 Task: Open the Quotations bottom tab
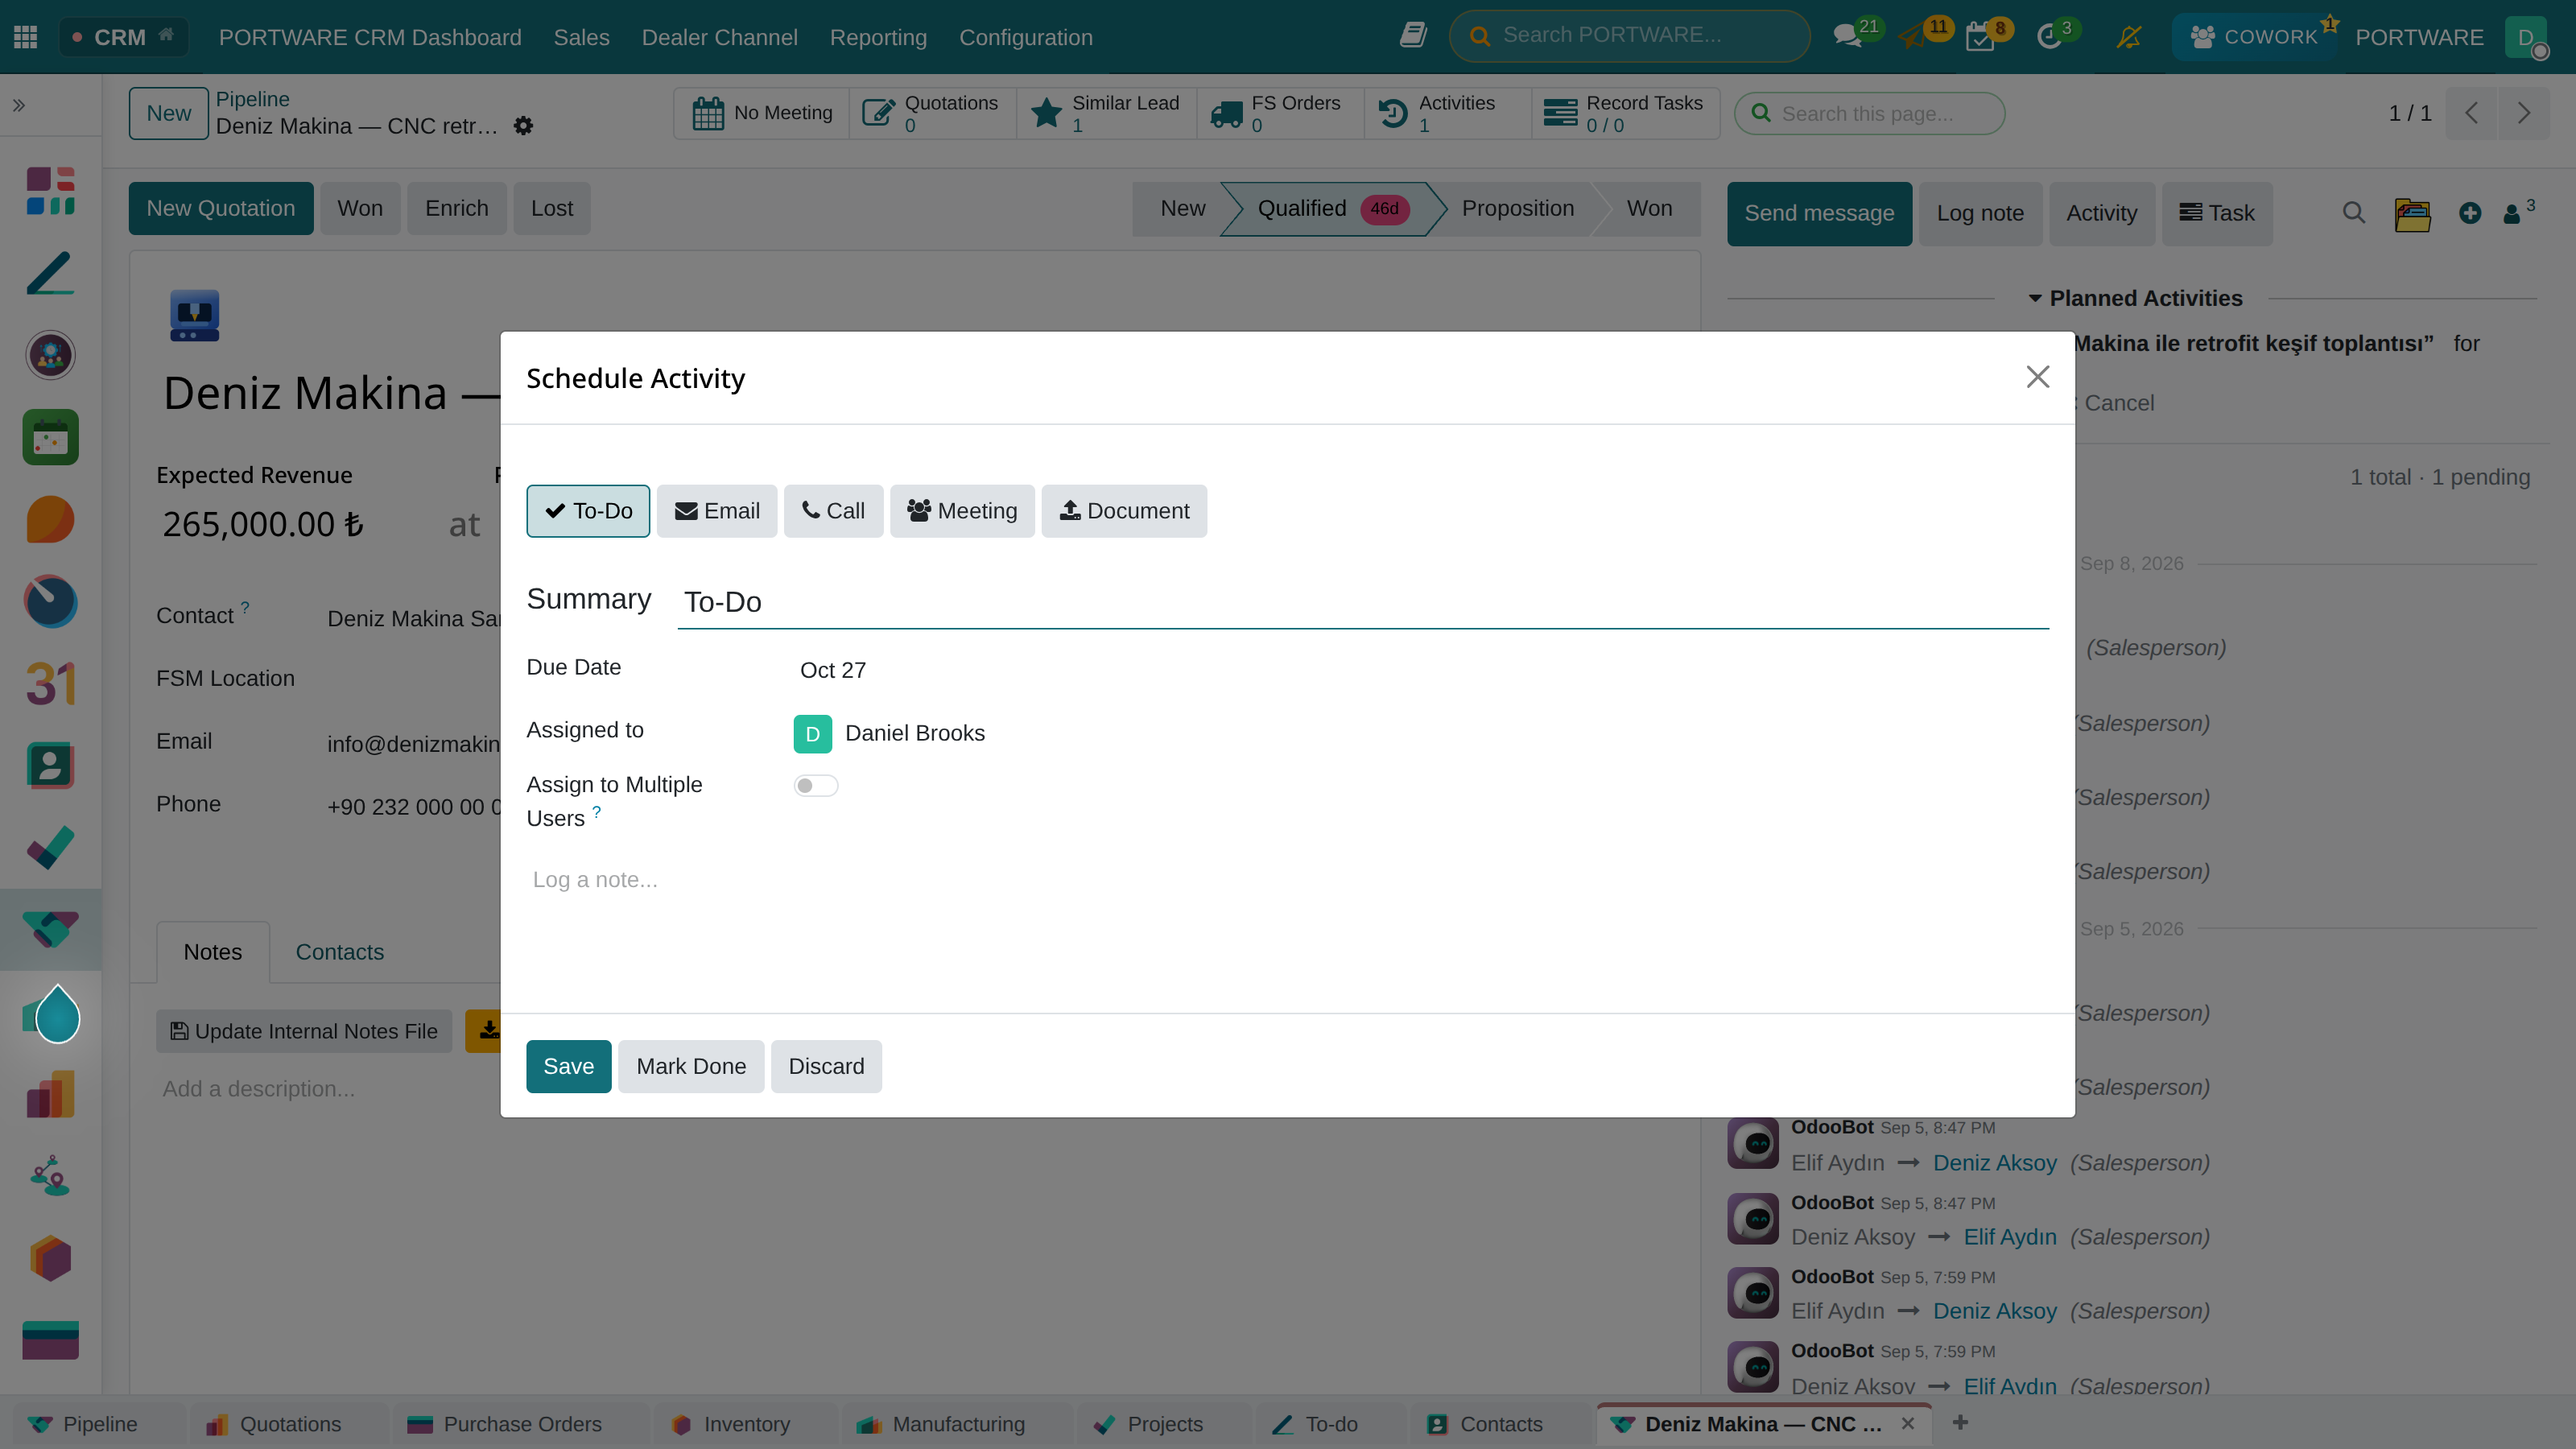tap(289, 1424)
